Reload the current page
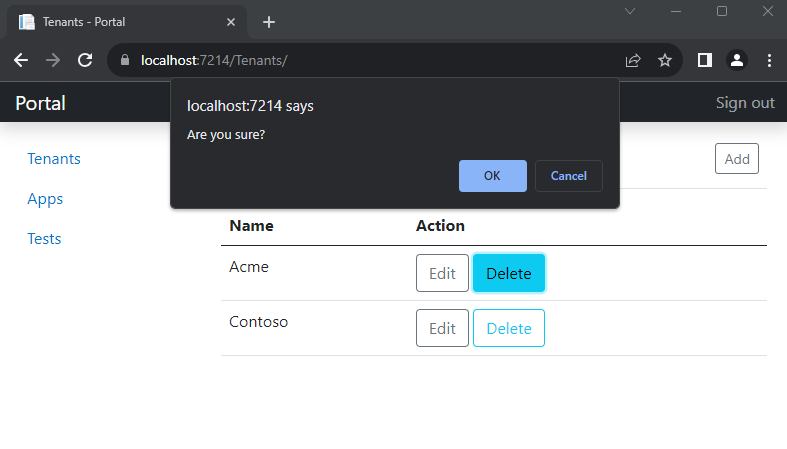Image resolution: width=787 pixels, height=449 pixels. pos(85,60)
